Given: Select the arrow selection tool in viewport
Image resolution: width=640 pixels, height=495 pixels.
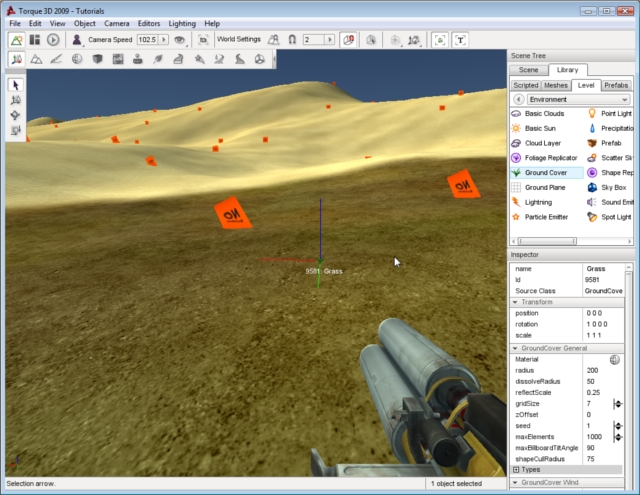Looking at the screenshot, I should click(16, 85).
